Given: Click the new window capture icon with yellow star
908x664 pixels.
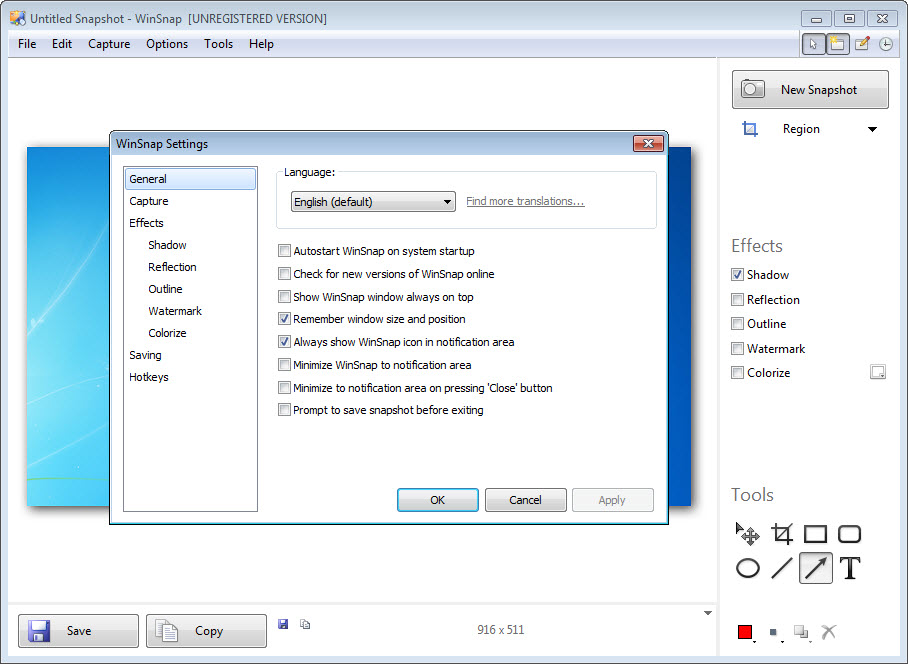Looking at the screenshot, I should (837, 44).
